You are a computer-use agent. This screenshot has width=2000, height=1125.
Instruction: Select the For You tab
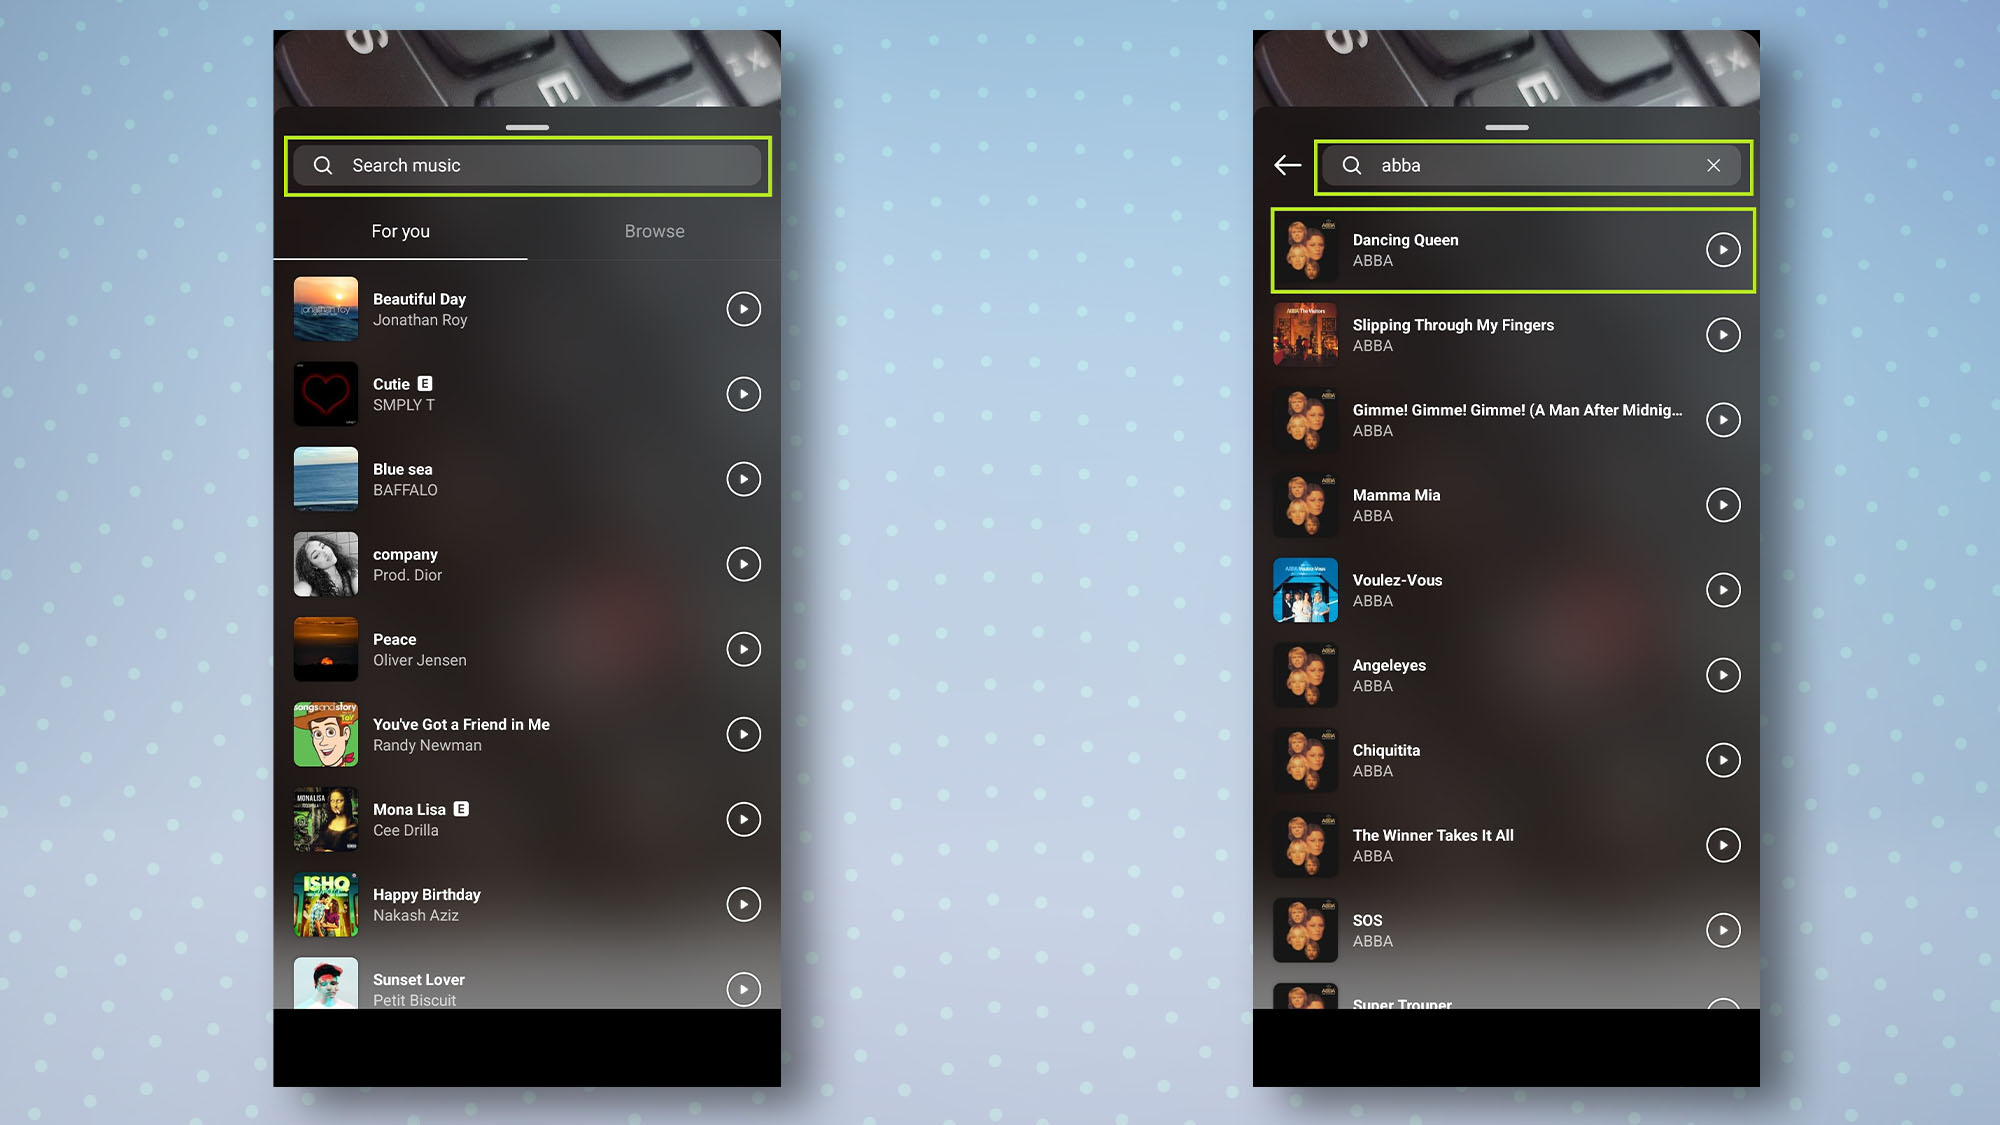click(x=400, y=231)
